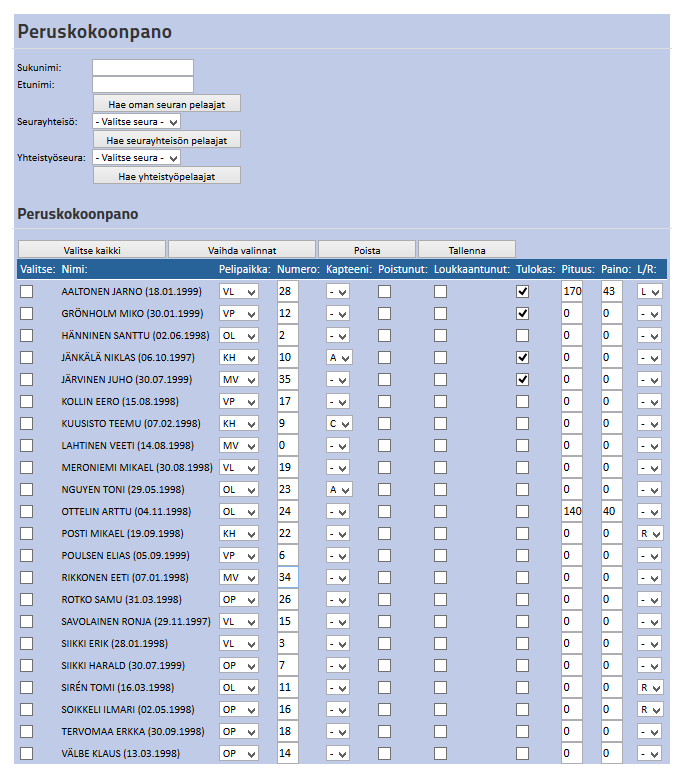Viewport: 679px width, 776px height.
Task: Click the Tulokas column header
Action: point(535,269)
